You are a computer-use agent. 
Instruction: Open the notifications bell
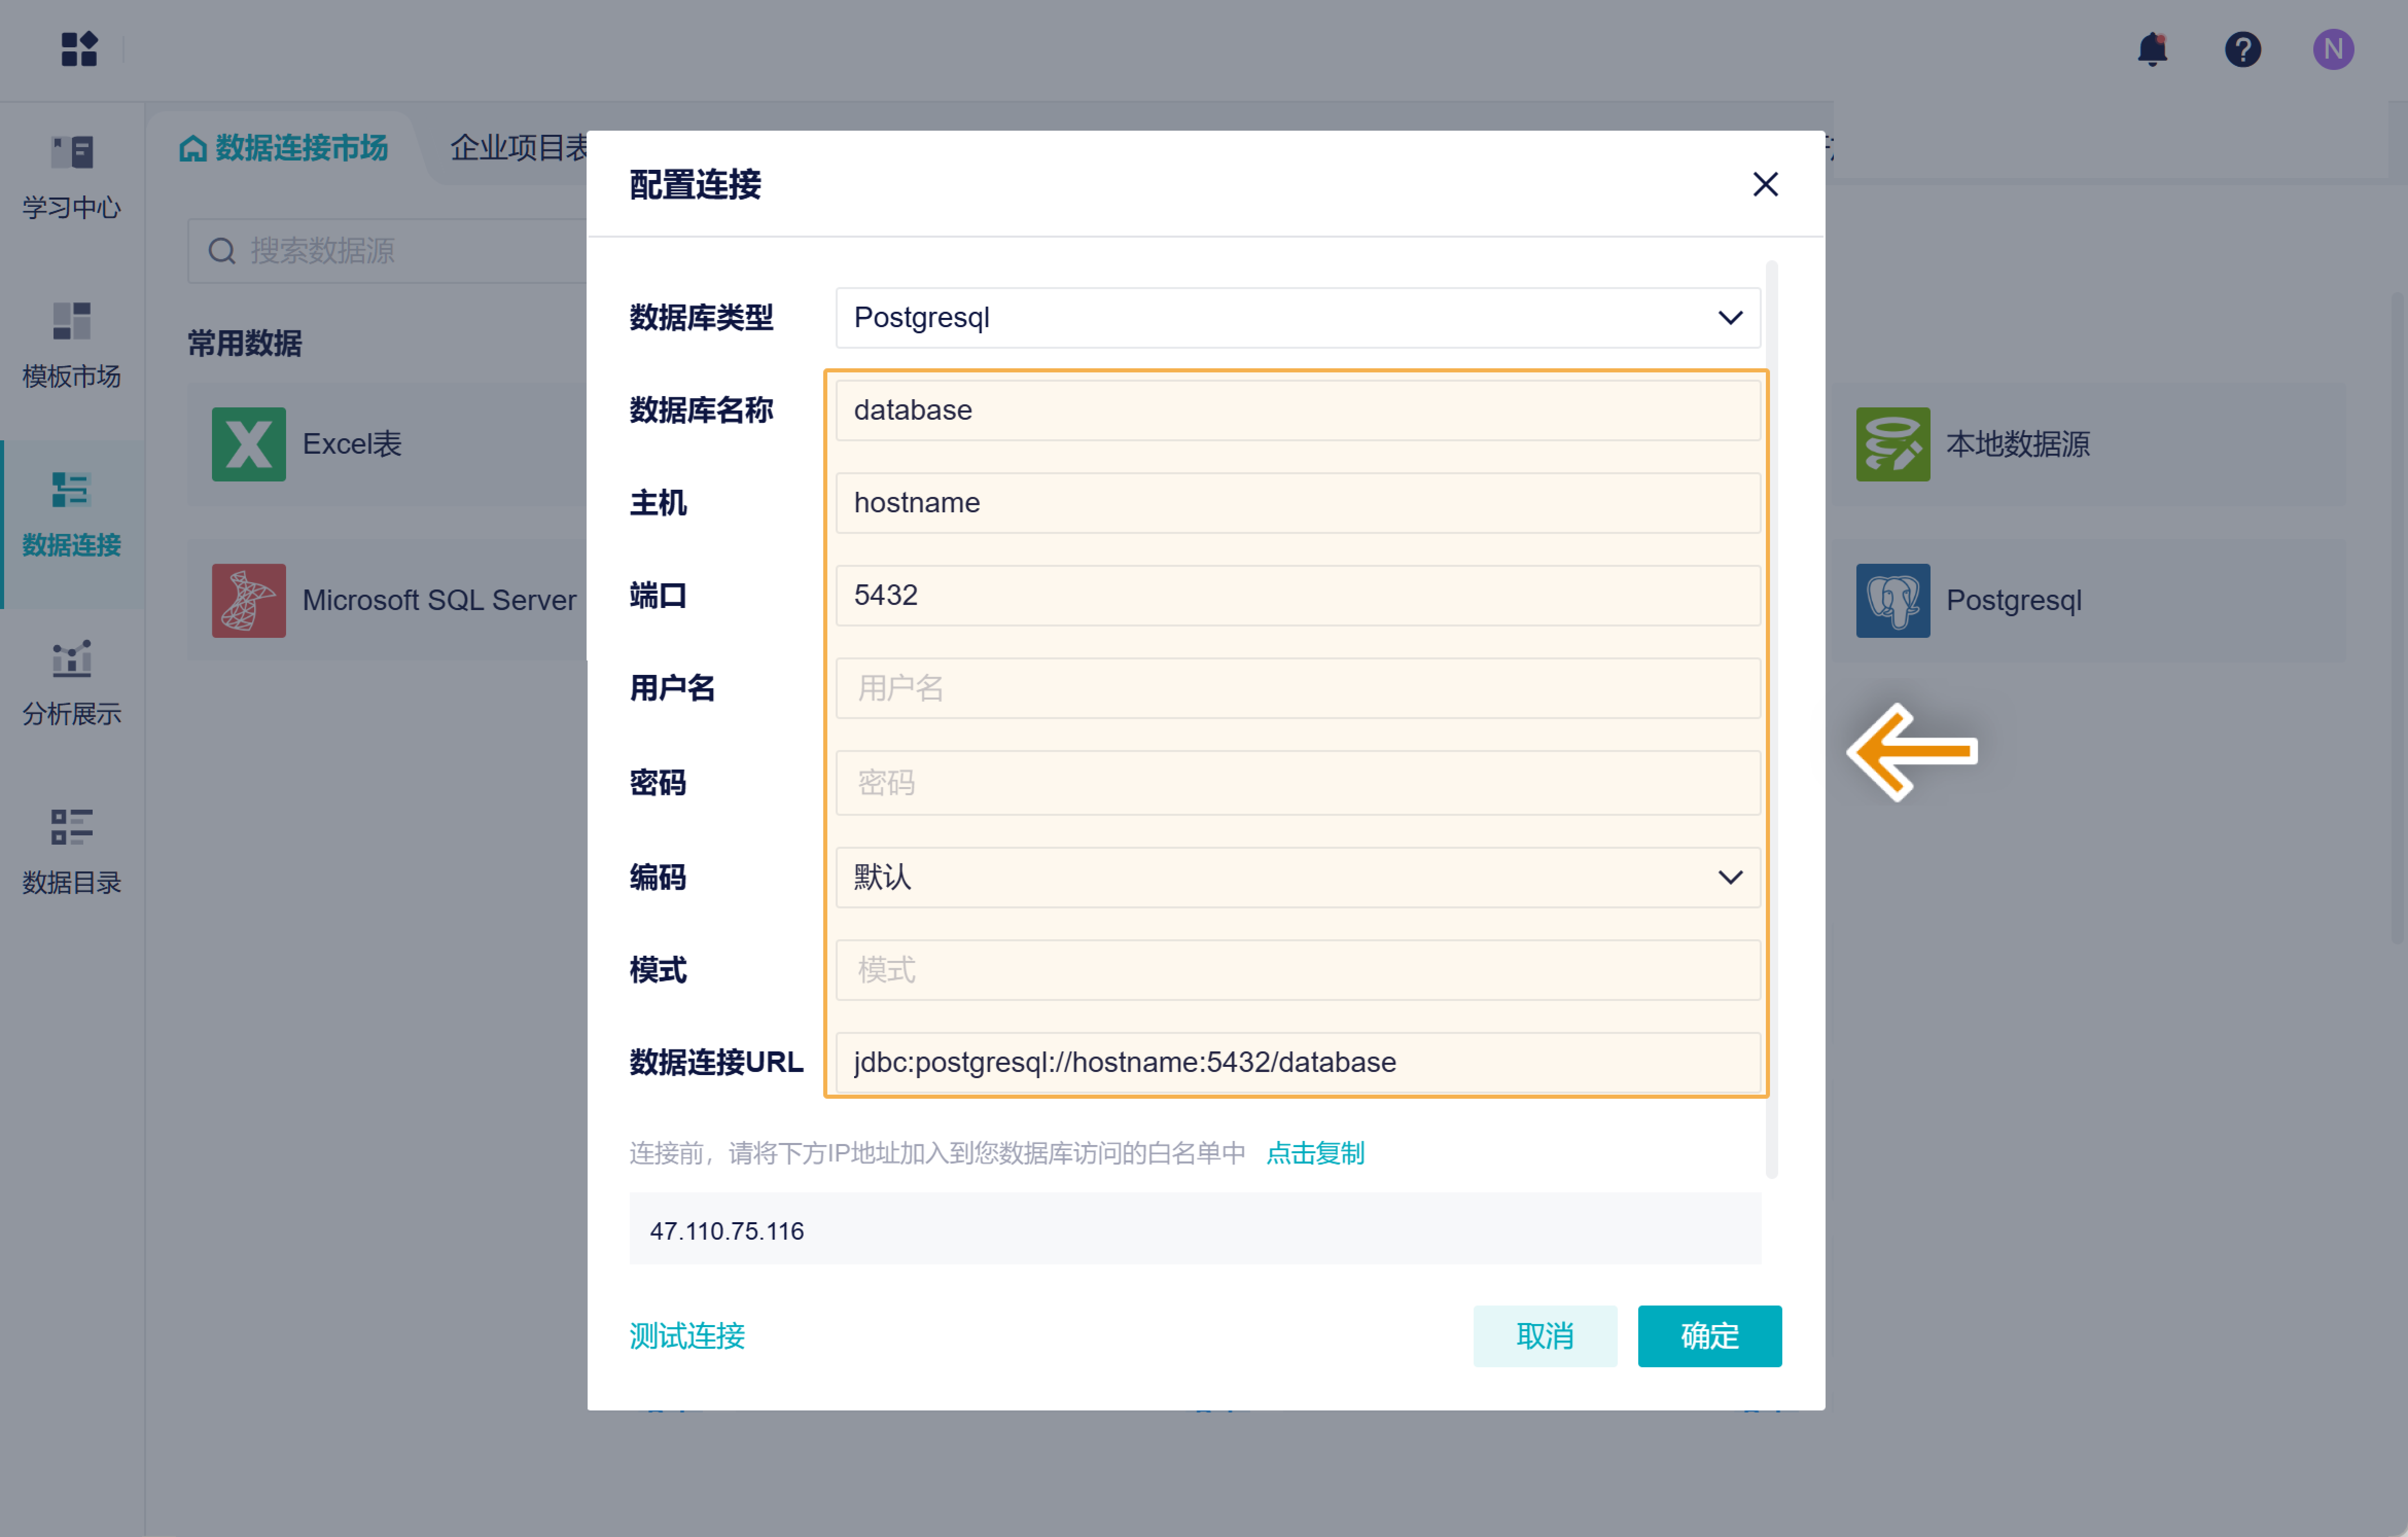[2152, 49]
